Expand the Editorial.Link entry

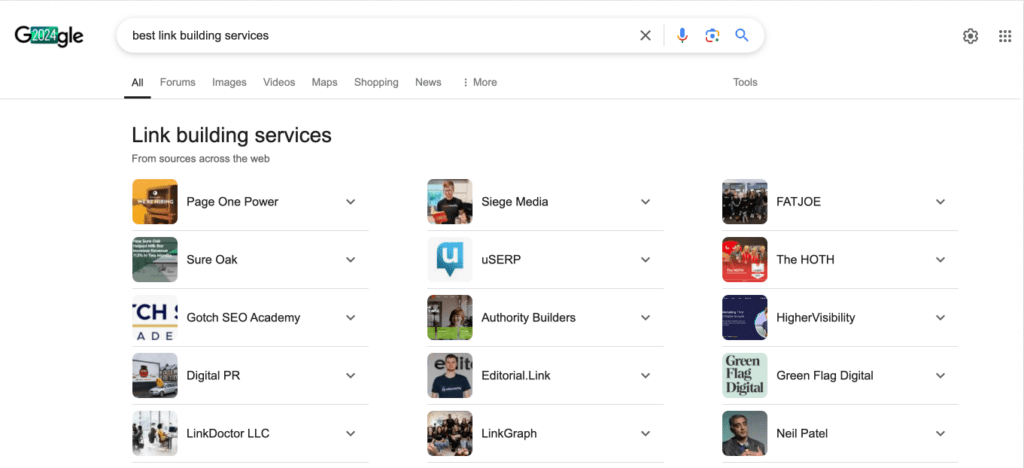(646, 375)
